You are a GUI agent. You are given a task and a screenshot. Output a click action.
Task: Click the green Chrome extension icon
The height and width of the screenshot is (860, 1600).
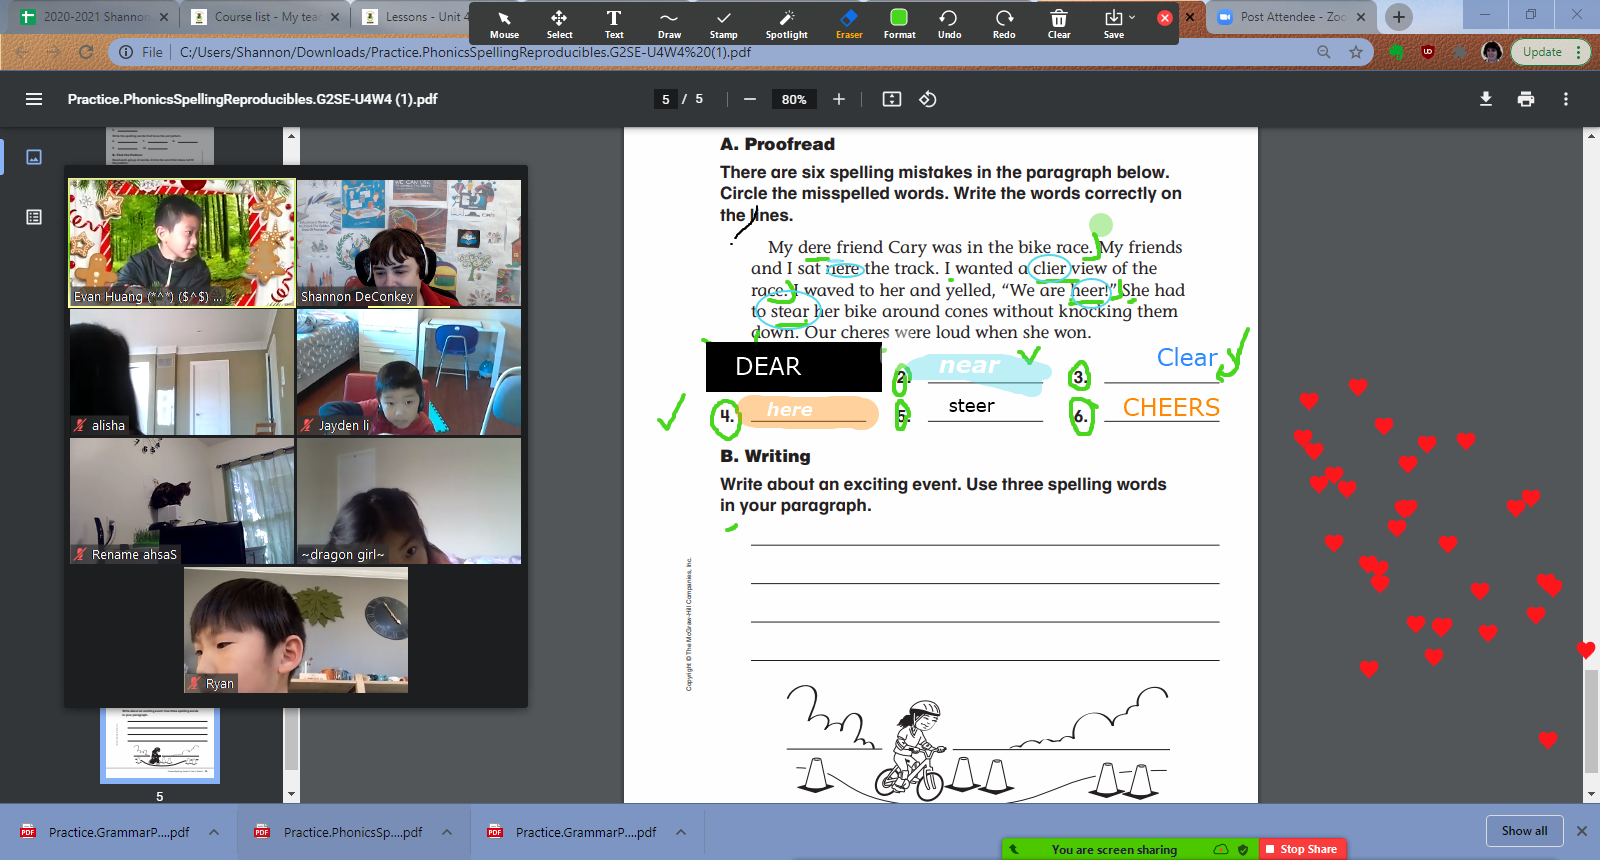pos(1397,52)
